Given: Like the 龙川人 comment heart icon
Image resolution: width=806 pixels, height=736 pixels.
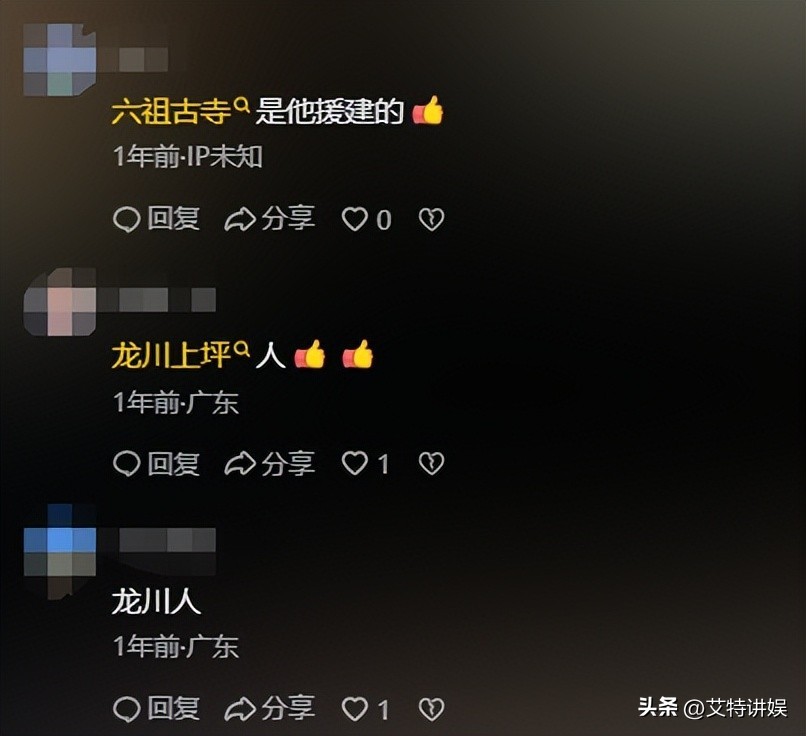Looking at the screenshot, I should (355, 709).
